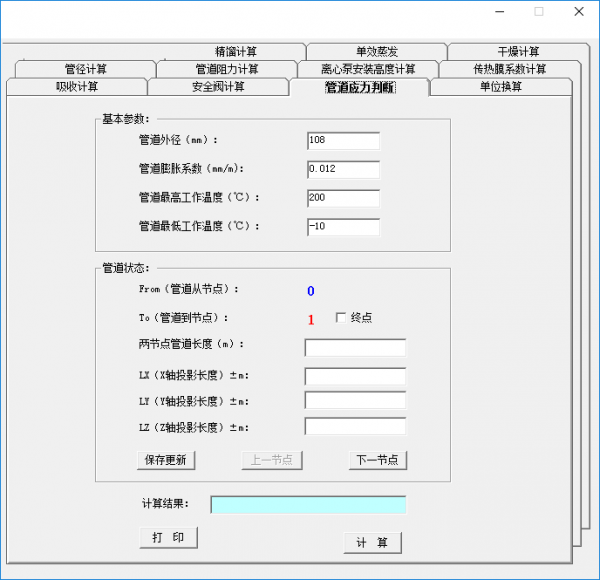Click the LY Y轴投影长度 field
The height and width of the screenshot is (580, 600).
pos(355,401)
